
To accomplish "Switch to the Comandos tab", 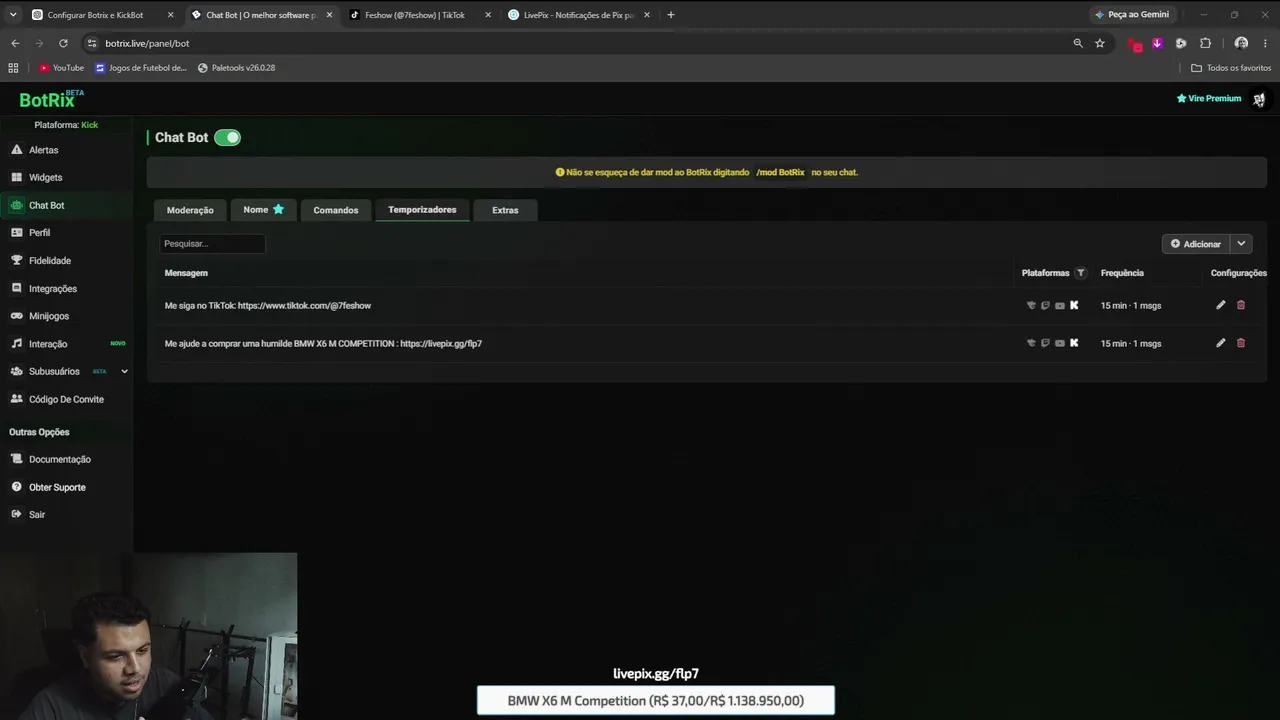I will [336, 210].
